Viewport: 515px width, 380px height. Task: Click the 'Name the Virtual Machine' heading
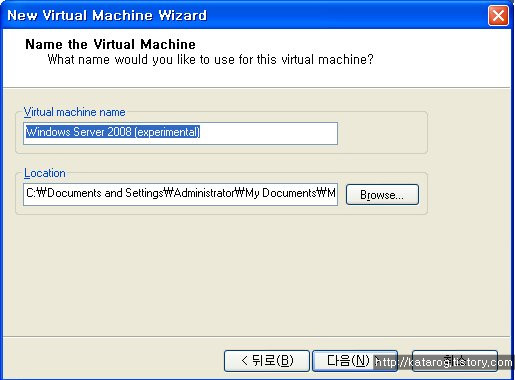110,44
